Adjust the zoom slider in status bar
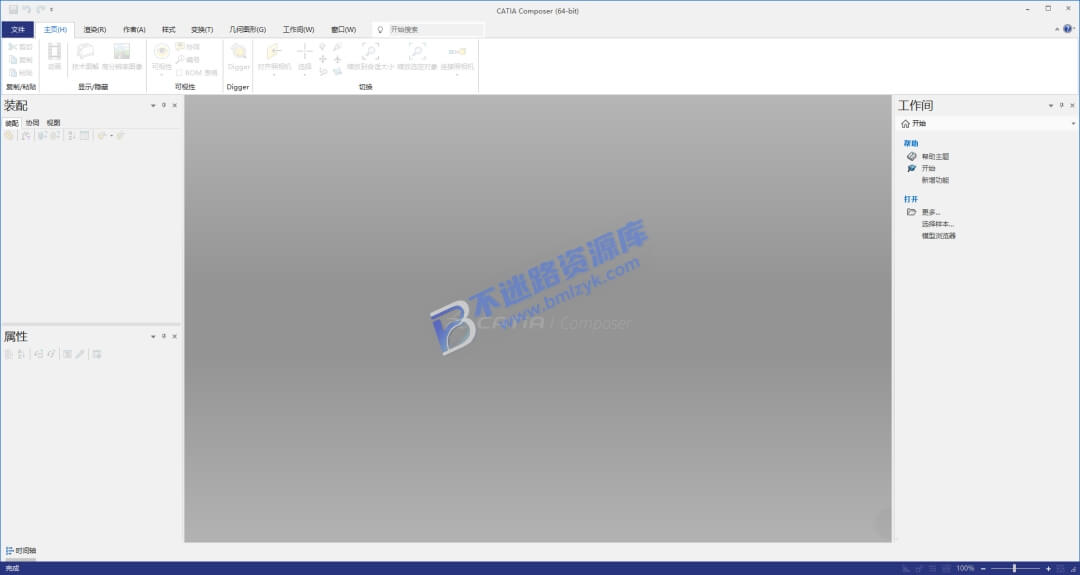The width and height of the screenshot is (1080, 575). click(1015, 569)
